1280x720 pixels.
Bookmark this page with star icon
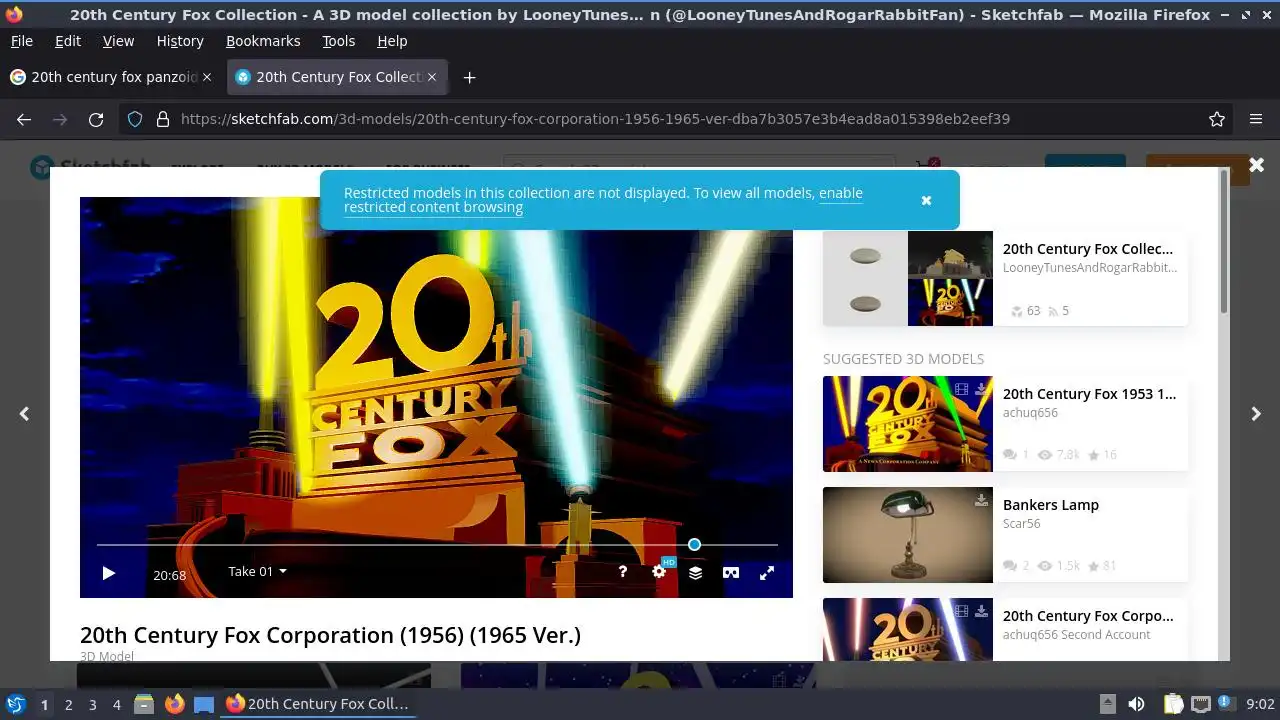(1217, 119)
